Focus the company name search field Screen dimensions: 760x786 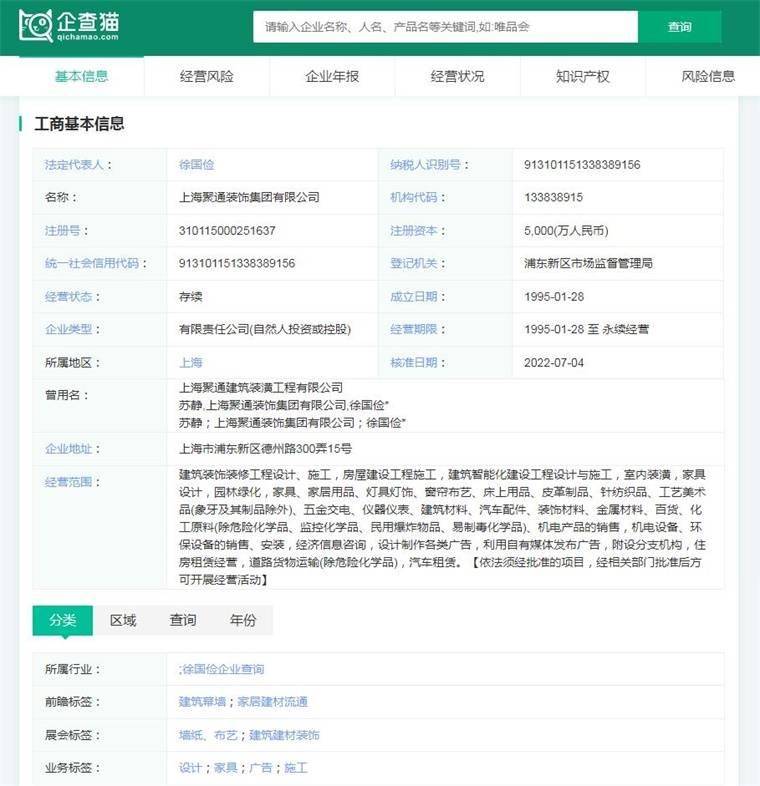click(x=445, y=27)
